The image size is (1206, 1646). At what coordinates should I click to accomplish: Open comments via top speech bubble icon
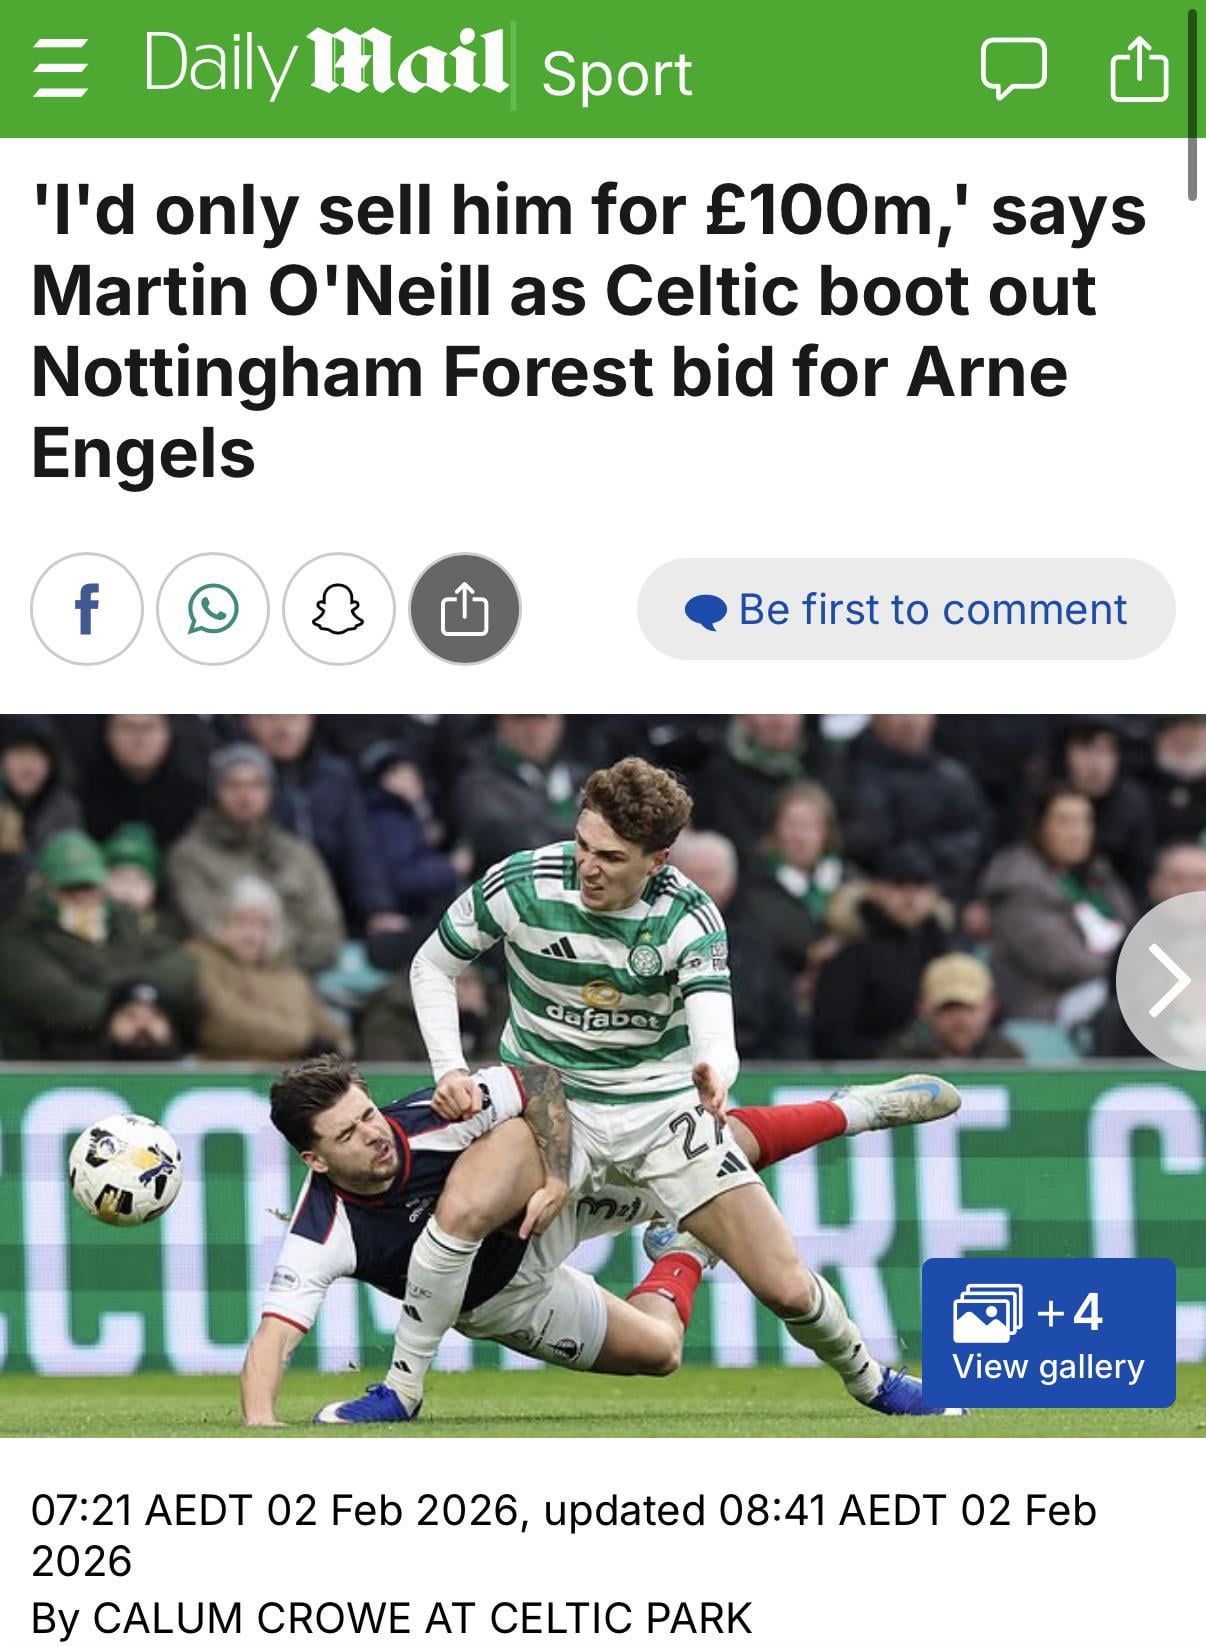(1013, 69)
